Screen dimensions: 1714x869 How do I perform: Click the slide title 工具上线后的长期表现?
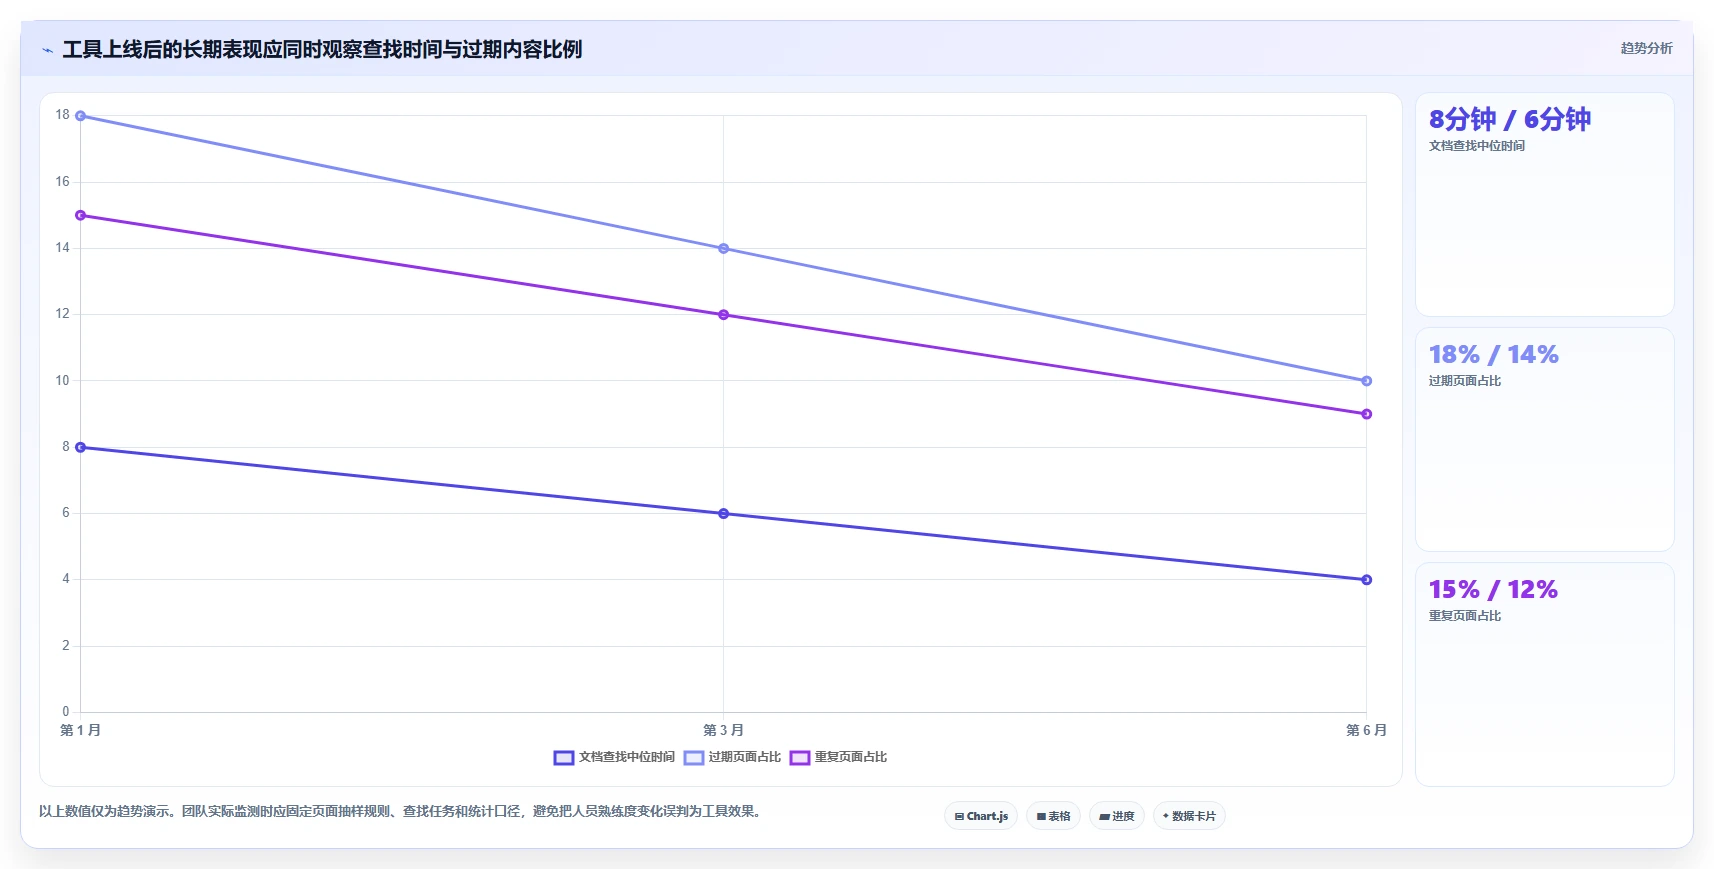323,49
